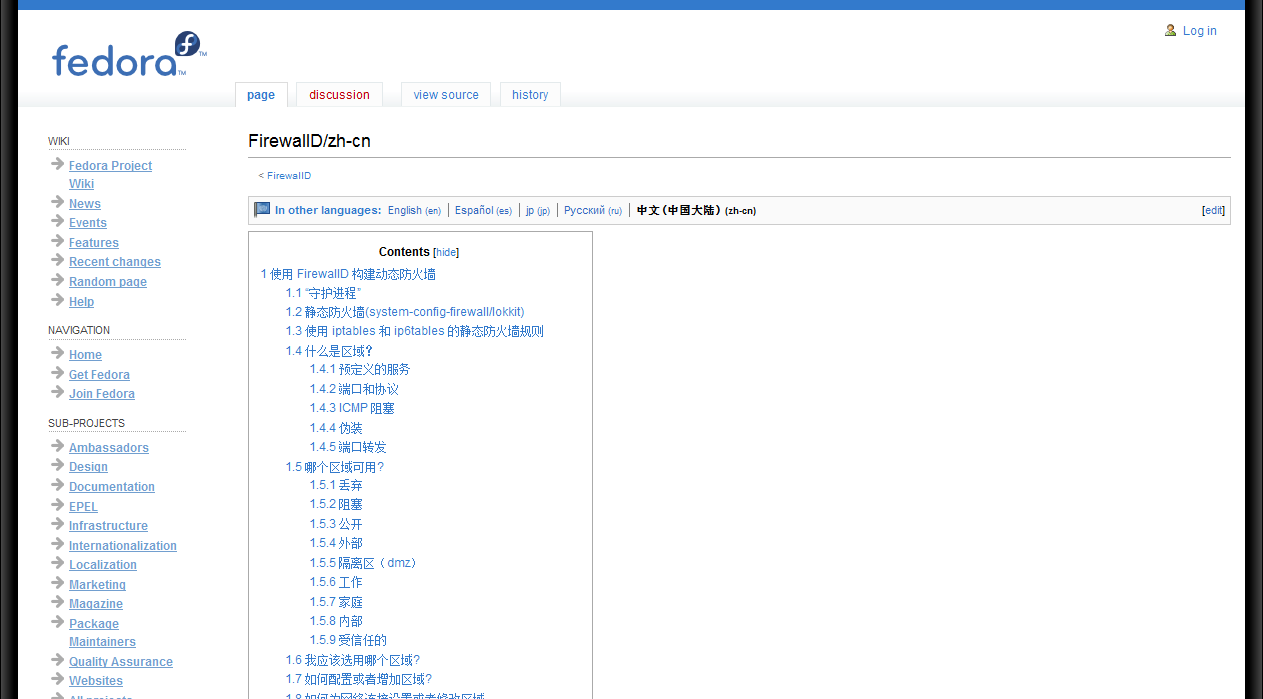
Task: Jump to section 1.5.6 工作
Action: point(336,582)
